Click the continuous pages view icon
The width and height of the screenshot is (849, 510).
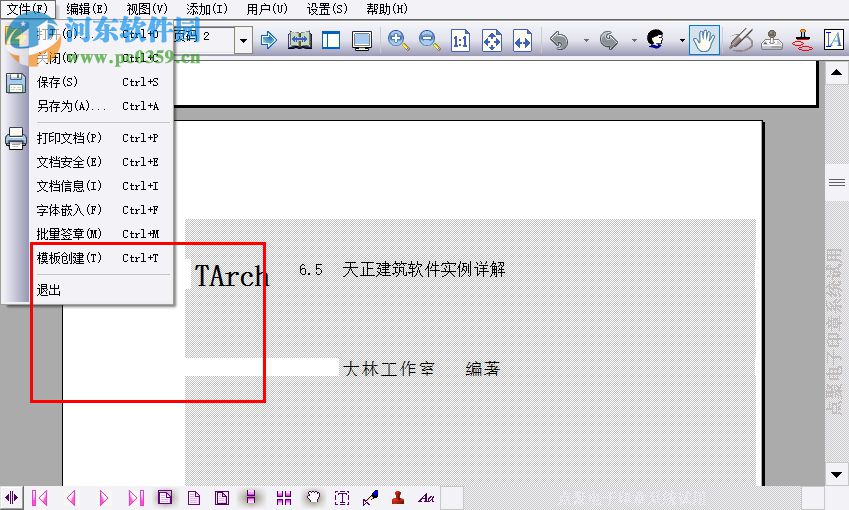251,498
